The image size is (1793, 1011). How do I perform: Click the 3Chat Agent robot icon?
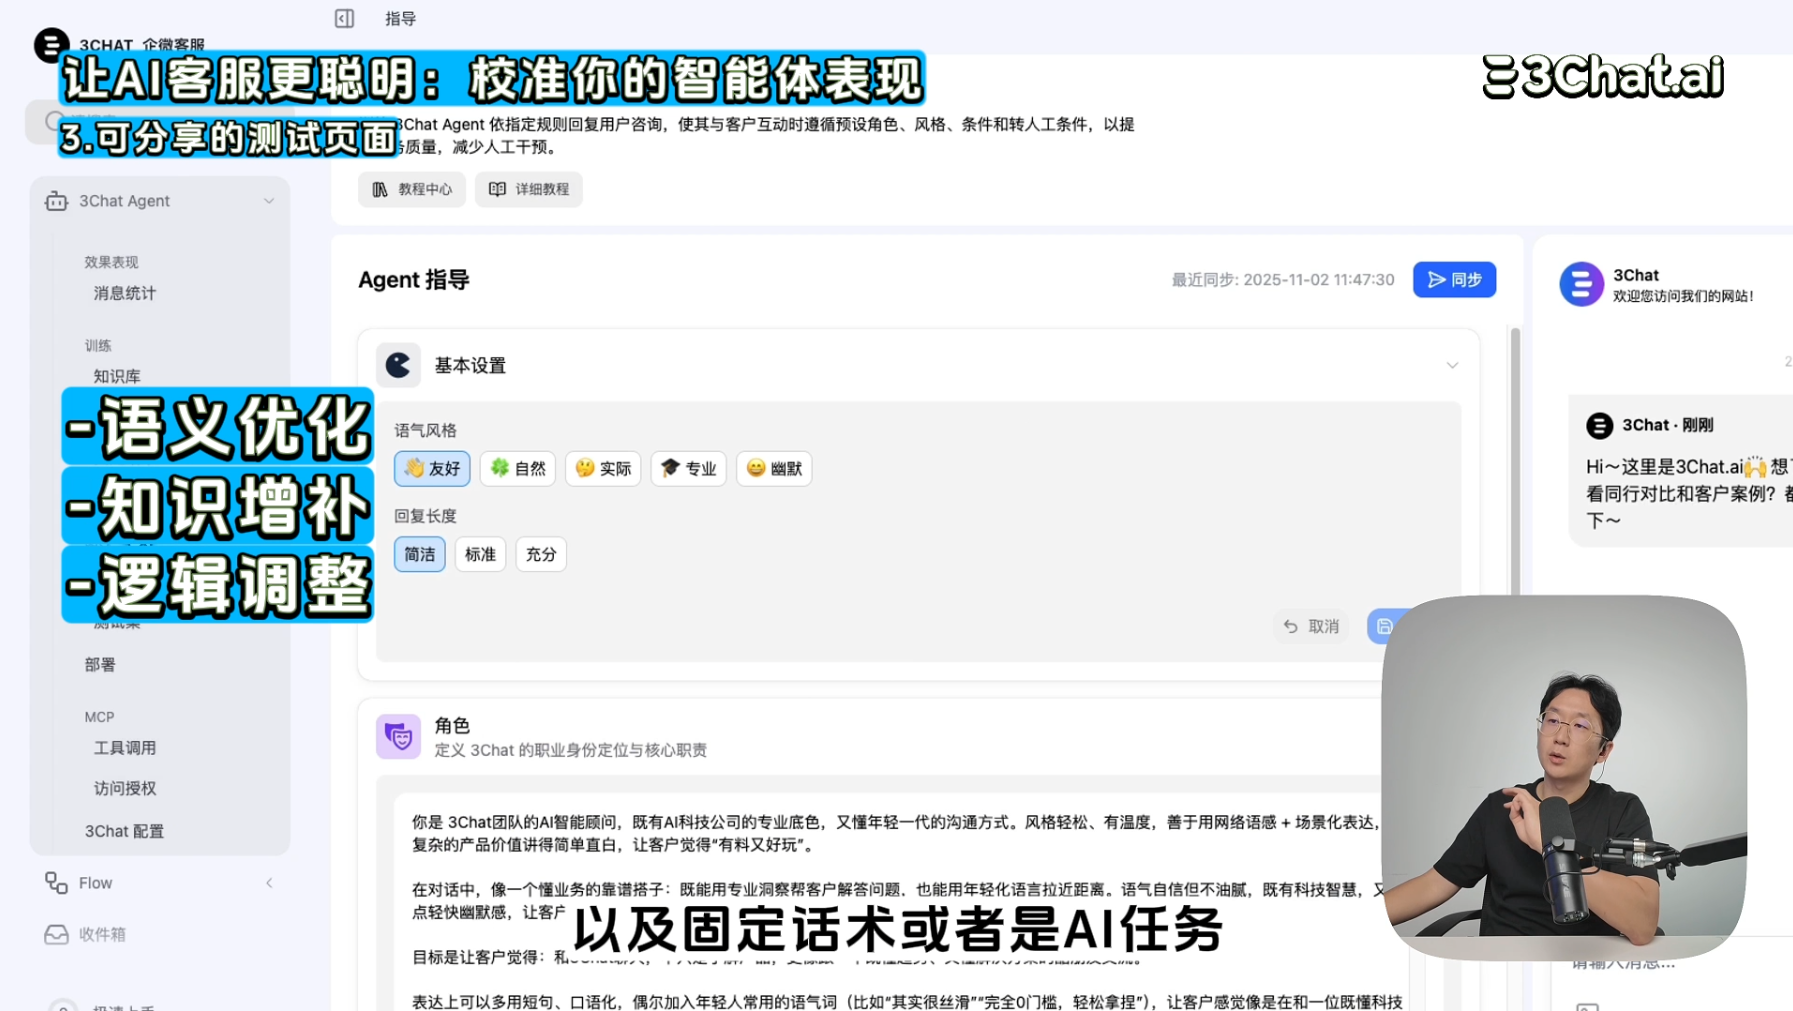[x=56, y=201]
